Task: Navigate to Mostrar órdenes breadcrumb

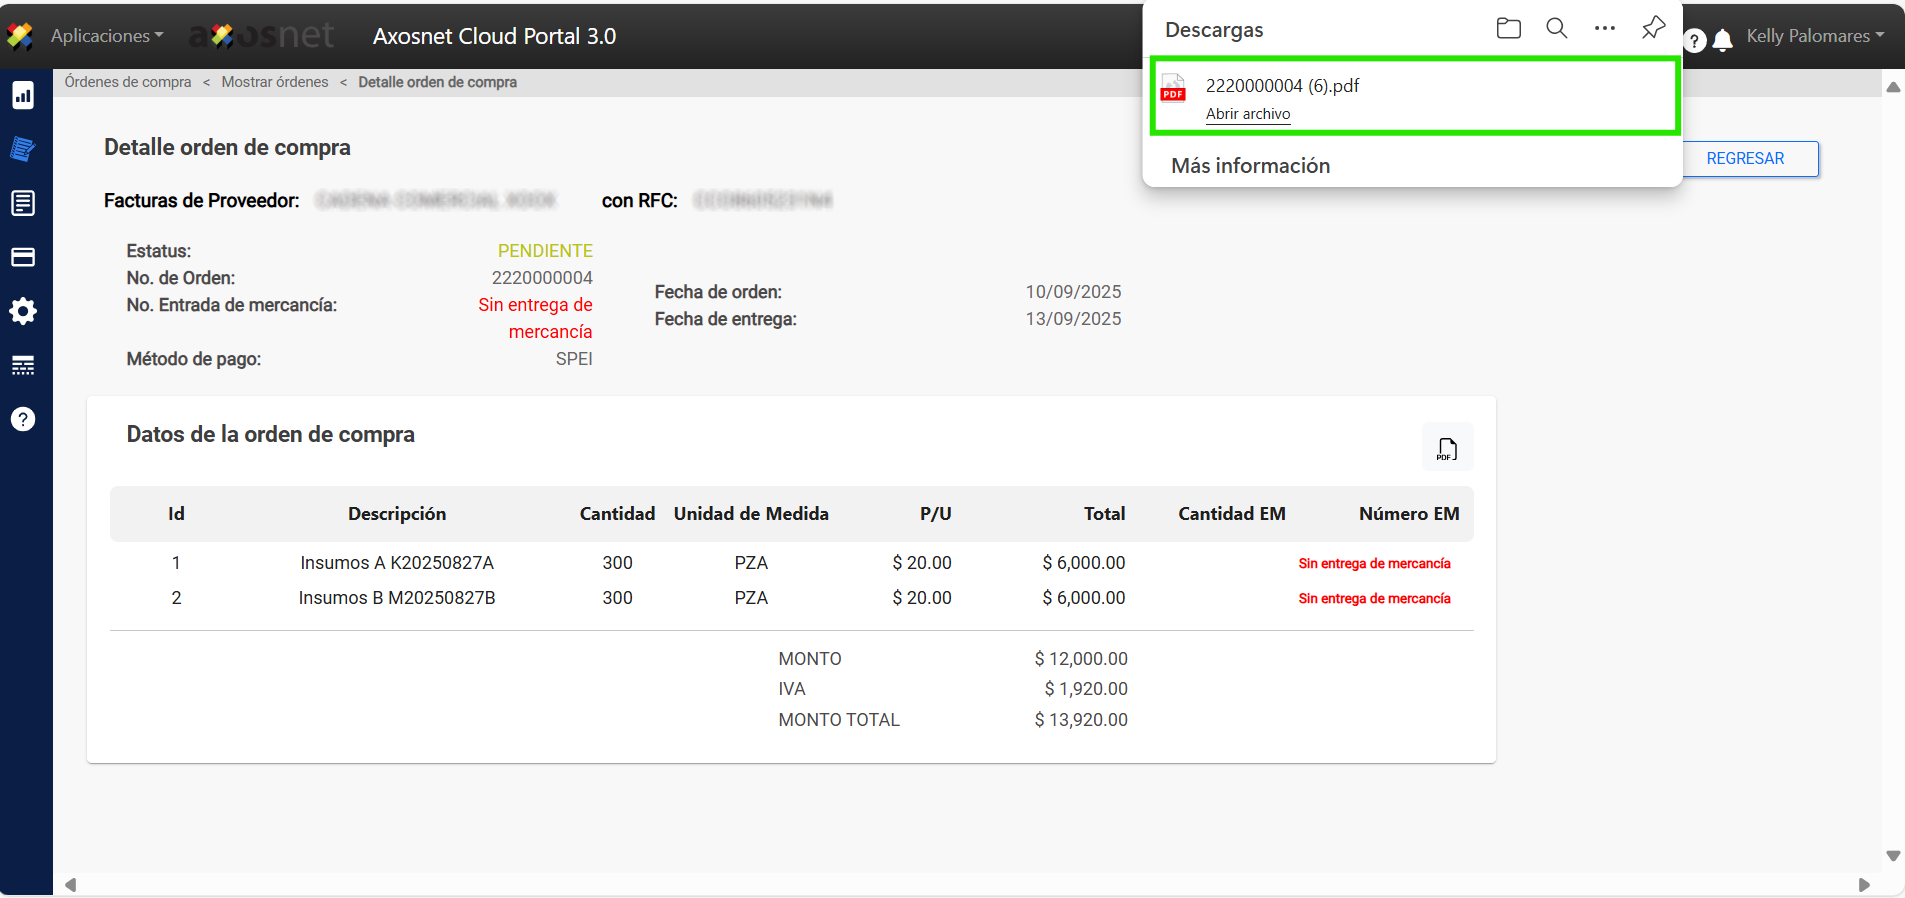Action: pyautogui.click(x=275, y=82)
